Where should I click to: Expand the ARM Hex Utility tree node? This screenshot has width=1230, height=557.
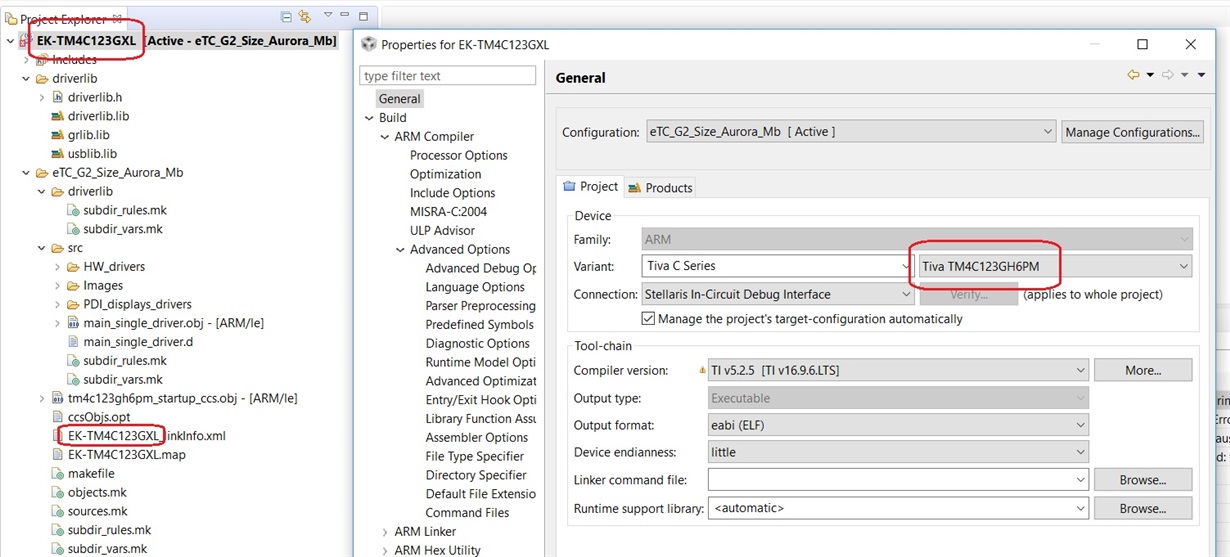coord(385,551)
